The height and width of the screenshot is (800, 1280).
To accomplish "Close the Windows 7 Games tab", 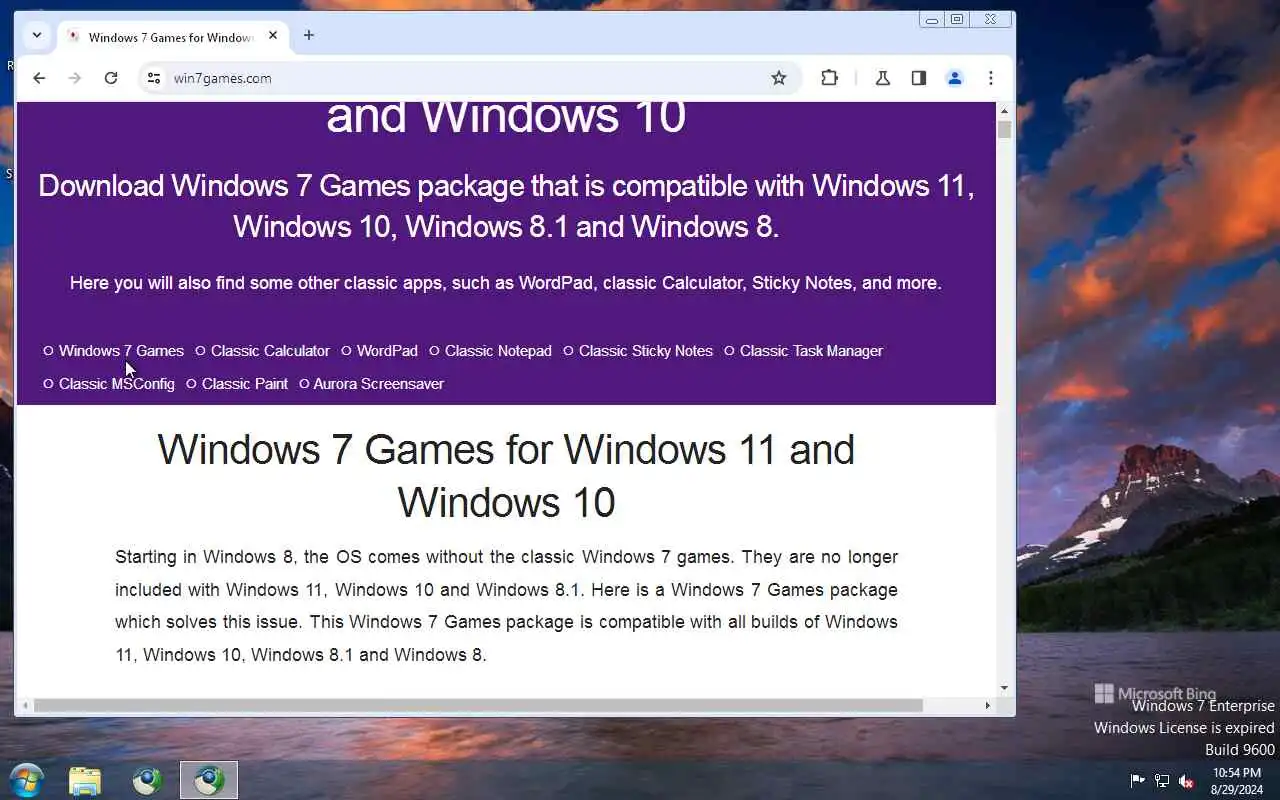I will (273, 36).
